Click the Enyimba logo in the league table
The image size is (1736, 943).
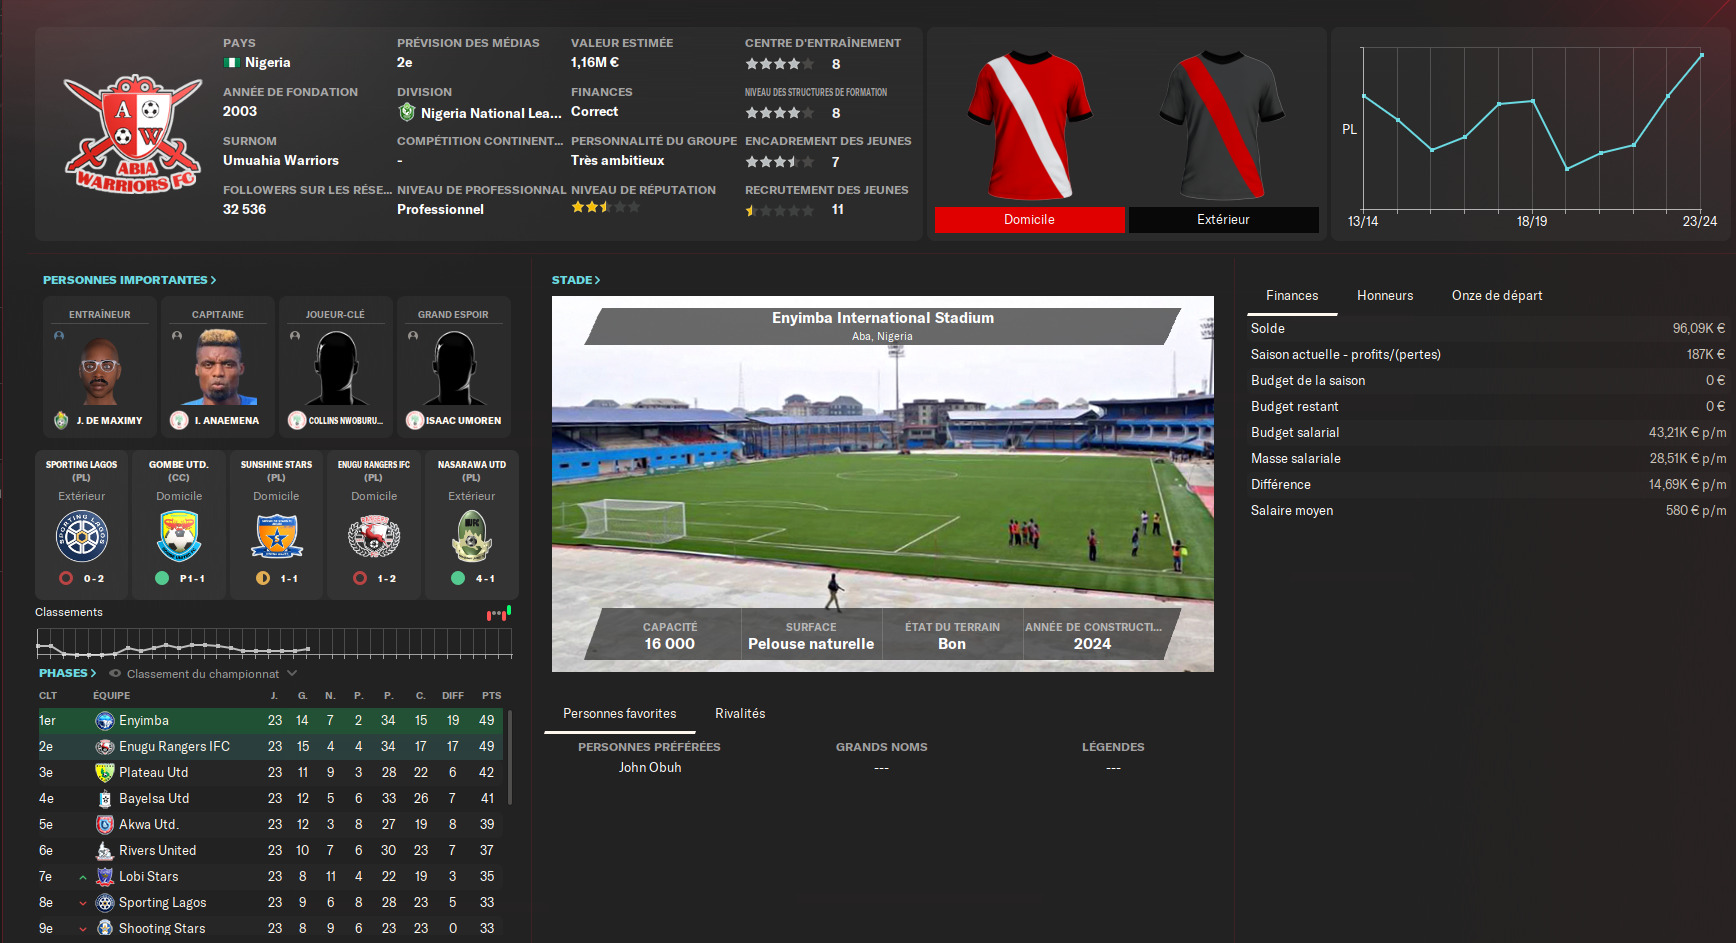coord(105,721)
